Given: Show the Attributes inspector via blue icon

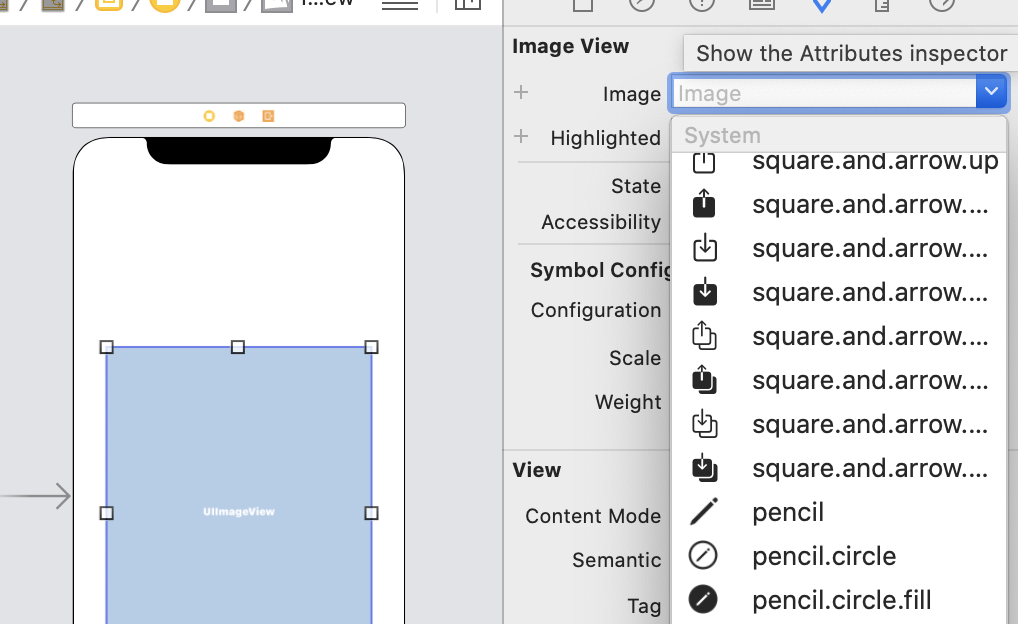Looking at the screenshot, I should tap(821, 5).
